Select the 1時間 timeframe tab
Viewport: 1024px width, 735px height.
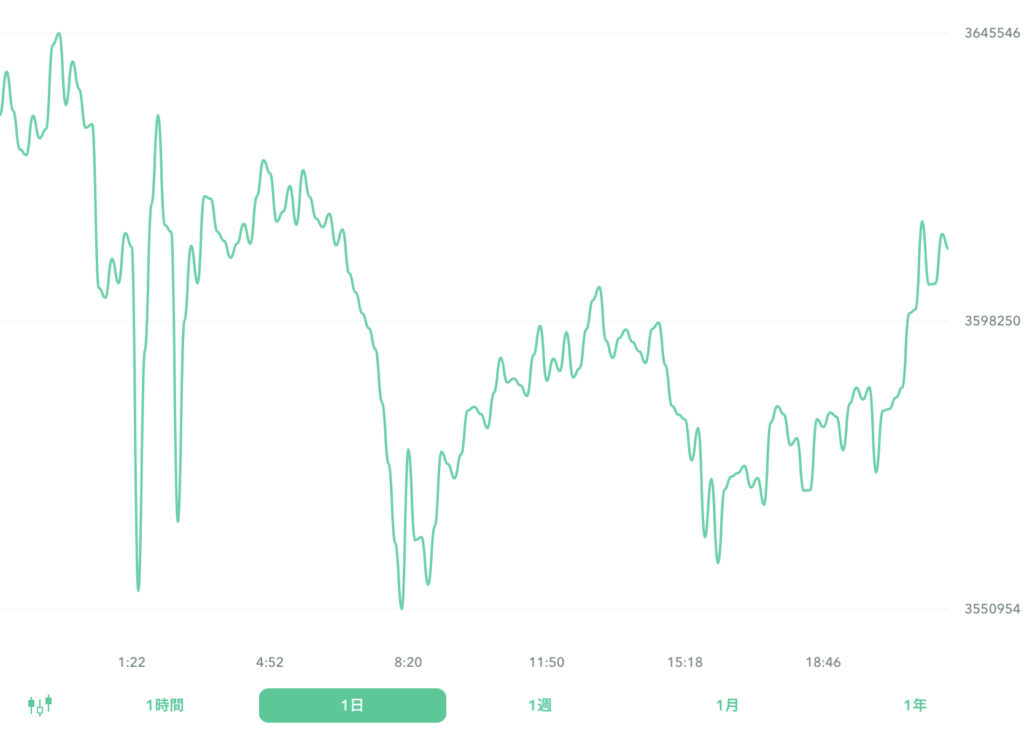coord(165,705)
